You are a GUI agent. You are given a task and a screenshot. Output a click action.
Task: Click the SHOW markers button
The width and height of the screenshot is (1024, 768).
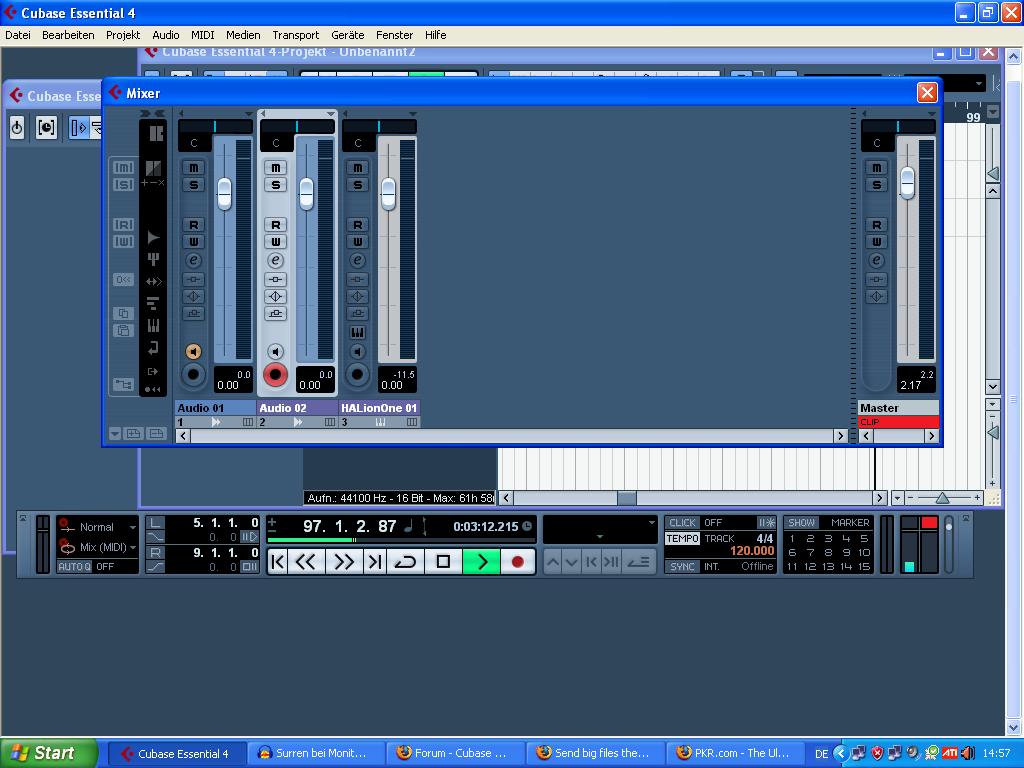(801, 522)
